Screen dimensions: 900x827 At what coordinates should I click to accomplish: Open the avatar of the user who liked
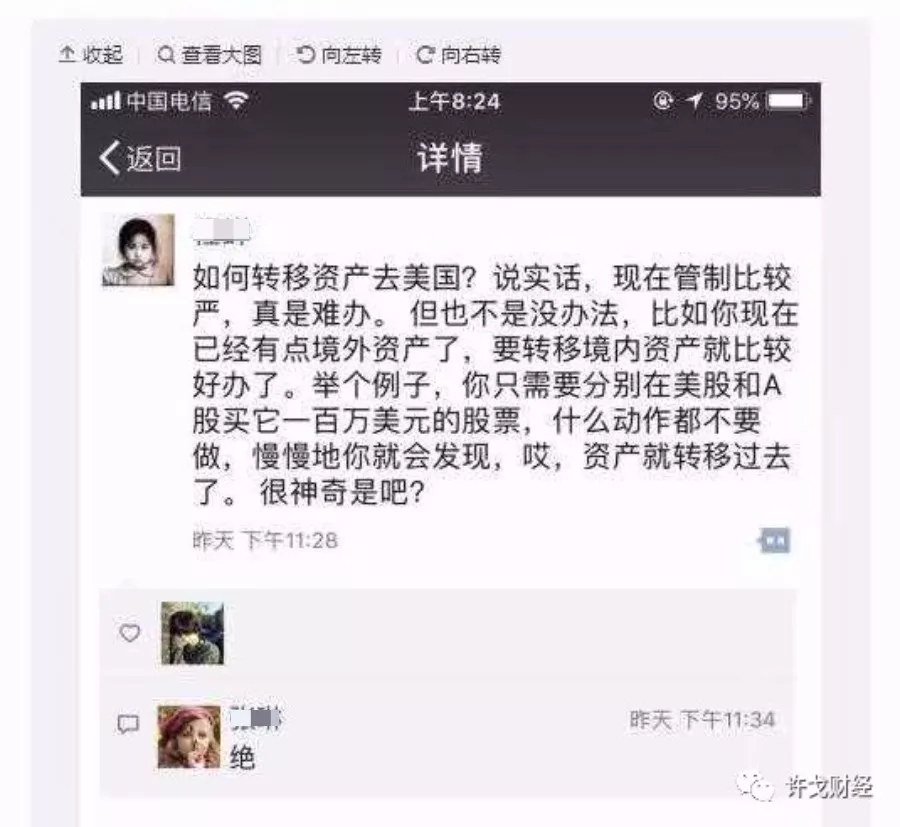tap(192, 633)
